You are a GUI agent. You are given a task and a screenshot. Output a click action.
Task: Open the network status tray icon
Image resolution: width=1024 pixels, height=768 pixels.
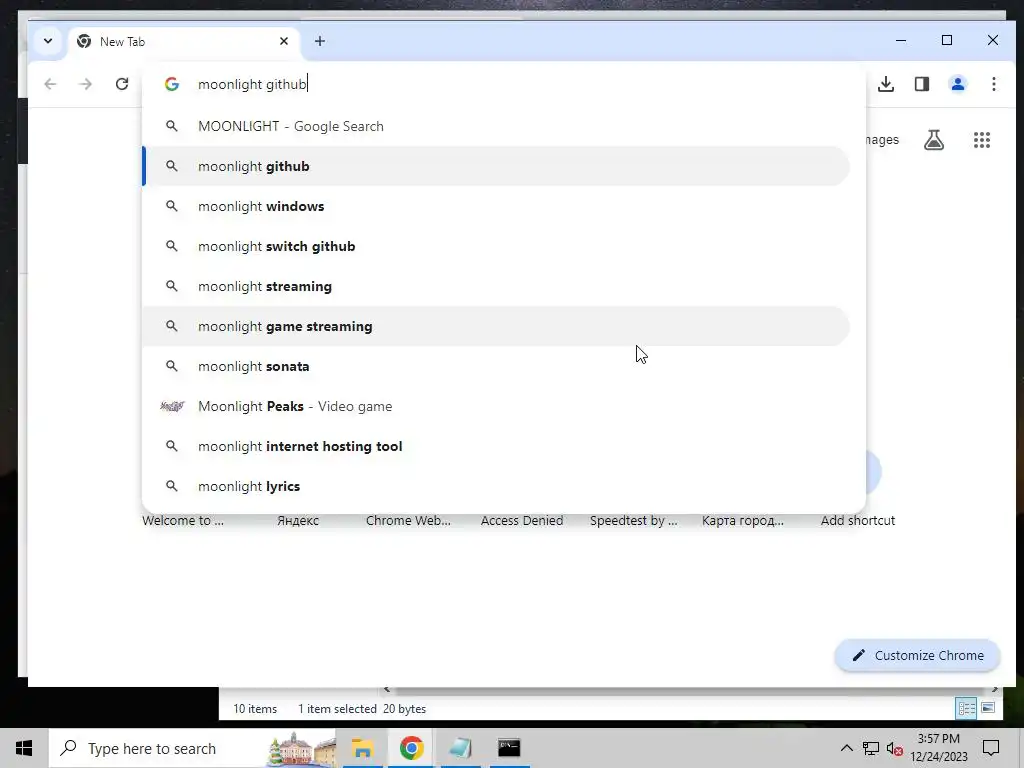(x=871, y=748)
